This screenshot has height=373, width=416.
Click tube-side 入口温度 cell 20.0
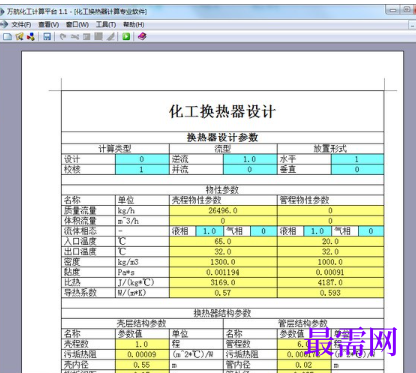click(x=330, y=241)
